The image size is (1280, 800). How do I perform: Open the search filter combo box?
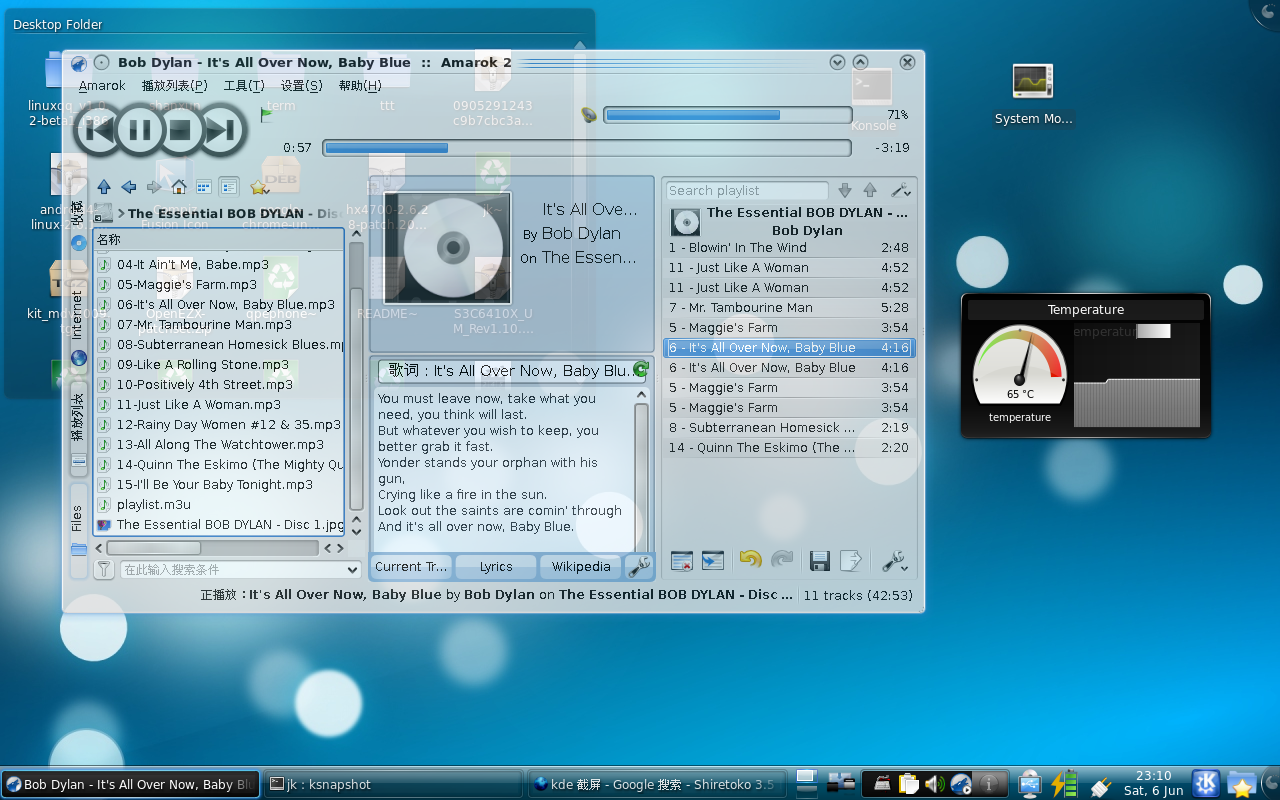coord(240,569)
